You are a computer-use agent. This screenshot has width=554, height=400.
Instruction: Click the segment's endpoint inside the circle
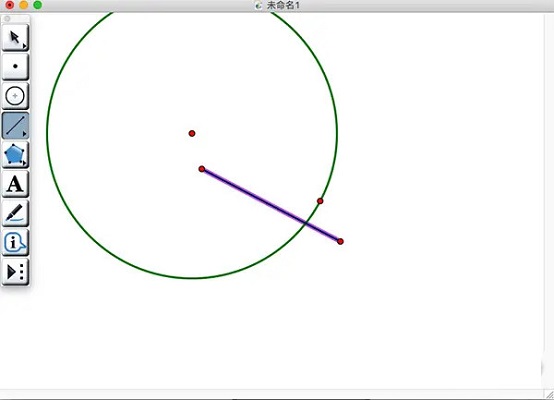pyautogui.click(x=202, y=169)
